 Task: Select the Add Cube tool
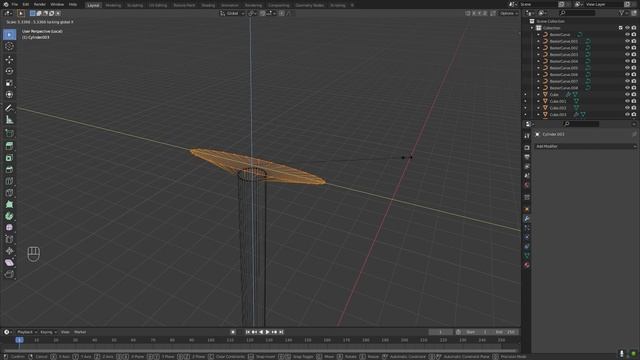coord(9,133)
